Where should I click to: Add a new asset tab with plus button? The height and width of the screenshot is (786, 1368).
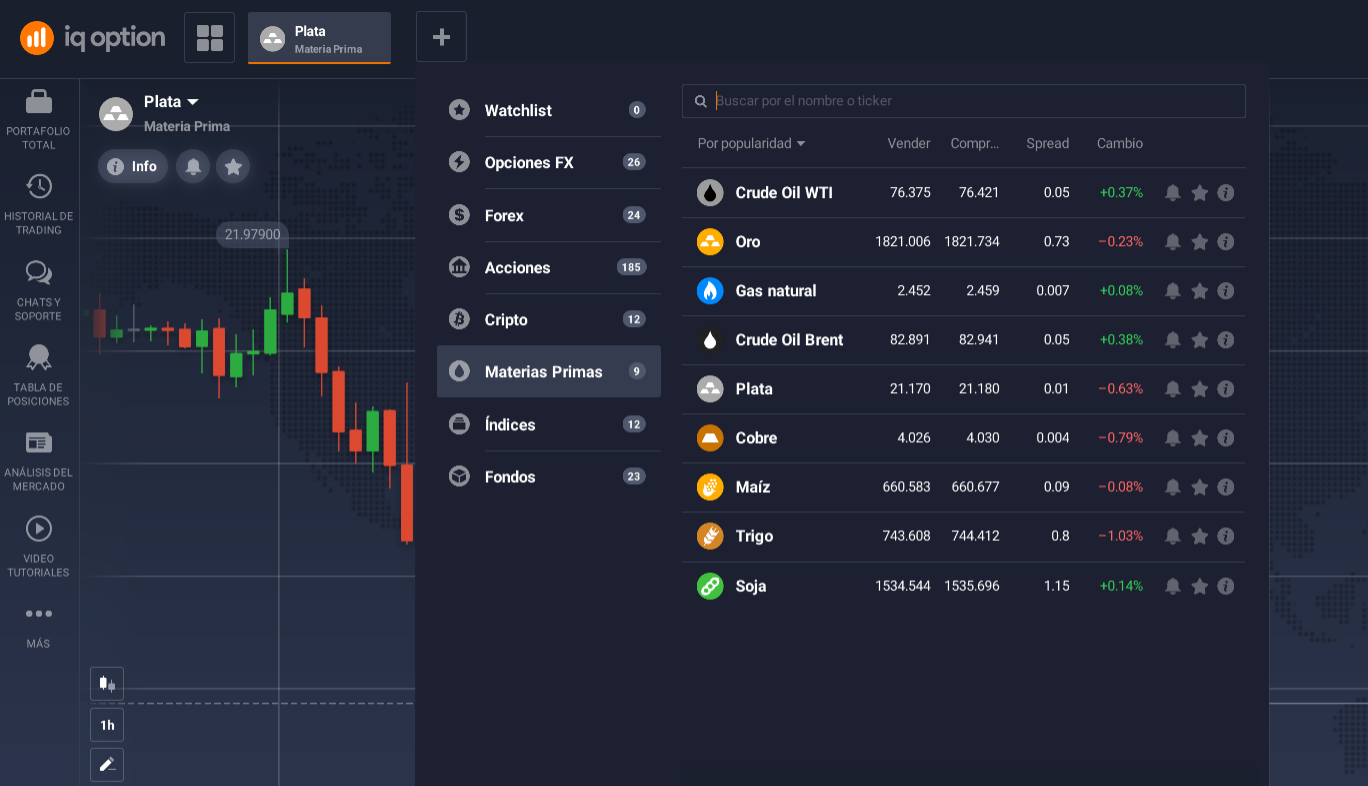[x=441, y=38]
